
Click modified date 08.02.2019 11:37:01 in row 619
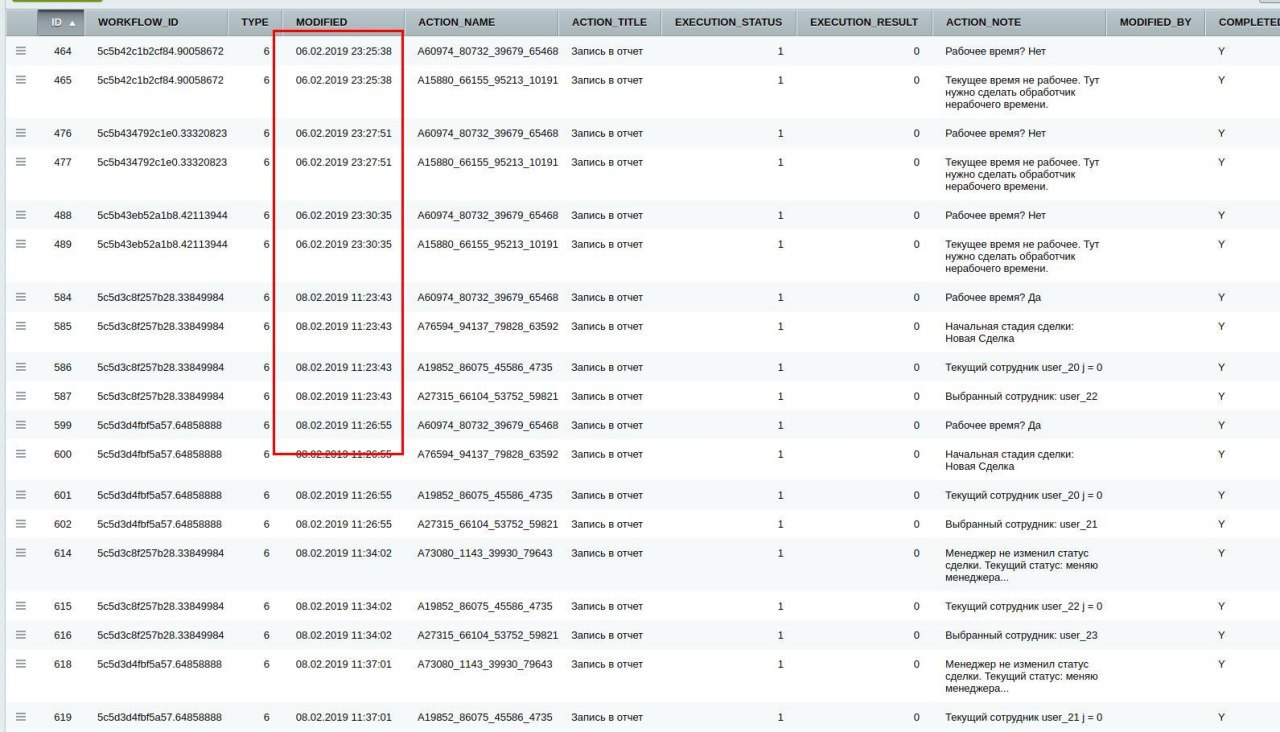coord(344,717)
